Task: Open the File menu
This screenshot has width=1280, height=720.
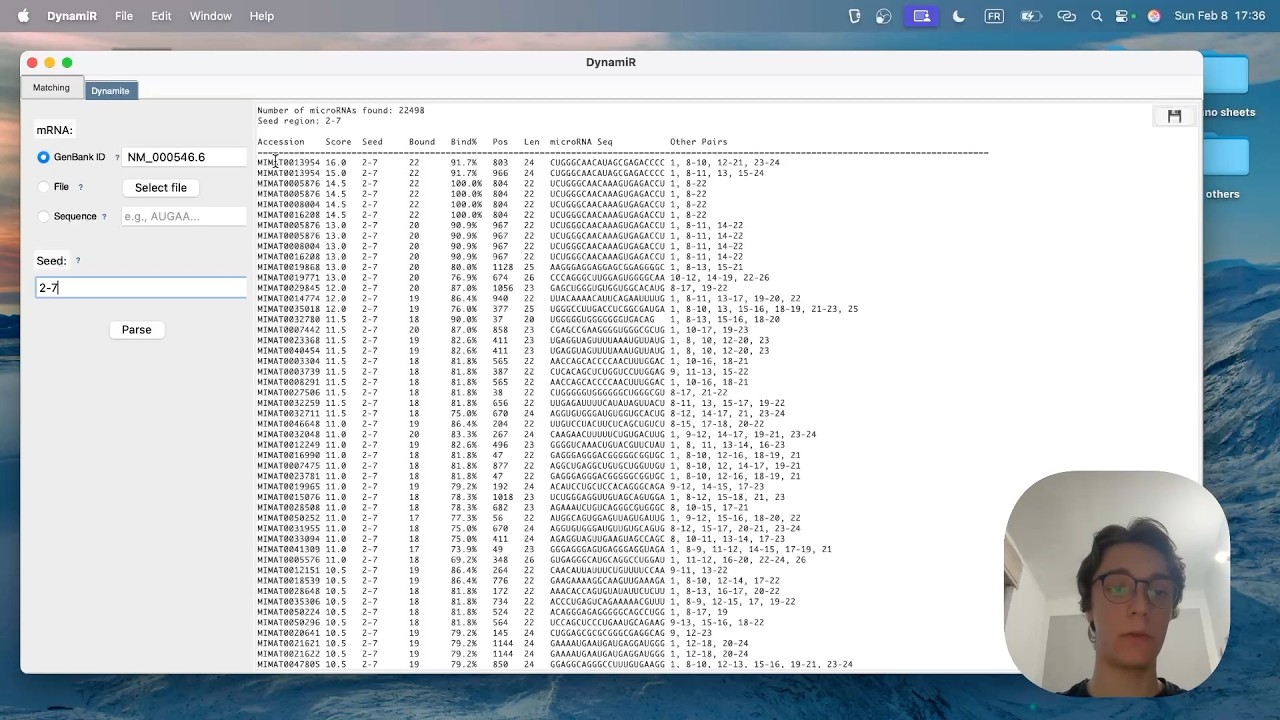Action: pyautogui.click(x=124, y=16)
